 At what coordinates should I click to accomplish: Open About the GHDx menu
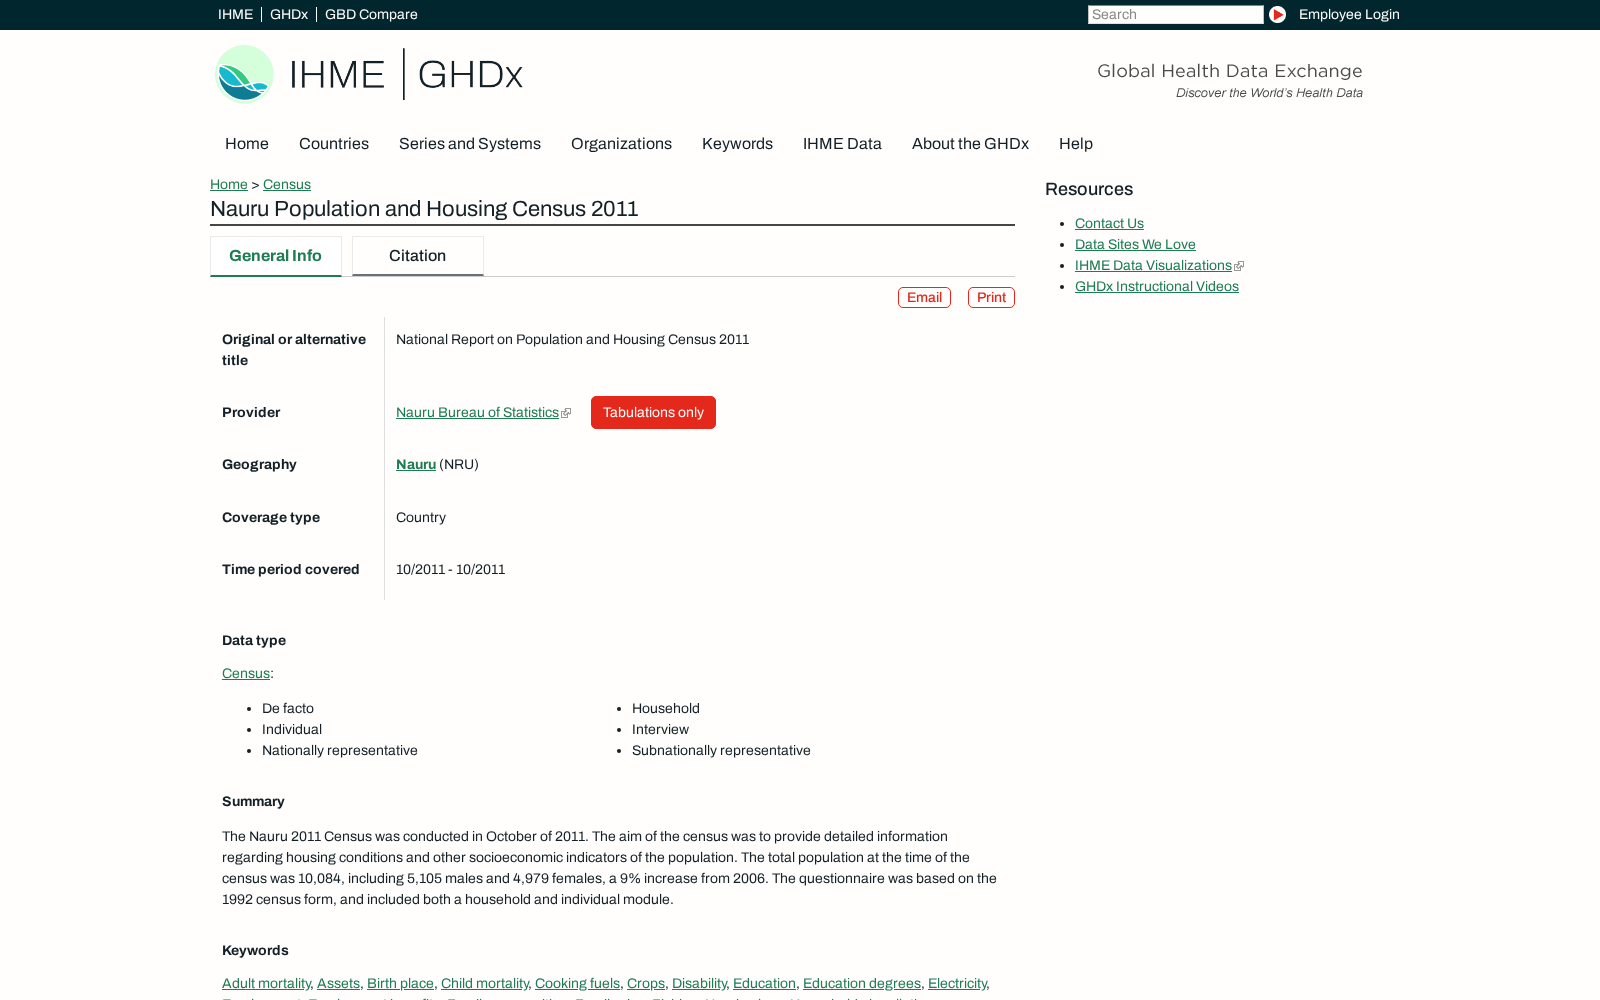coord(970,143)
